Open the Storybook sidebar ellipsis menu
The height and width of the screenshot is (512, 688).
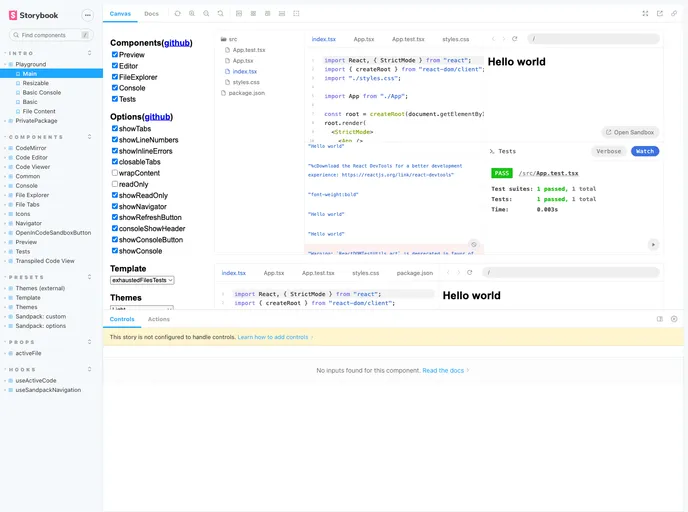click(88, 15)
